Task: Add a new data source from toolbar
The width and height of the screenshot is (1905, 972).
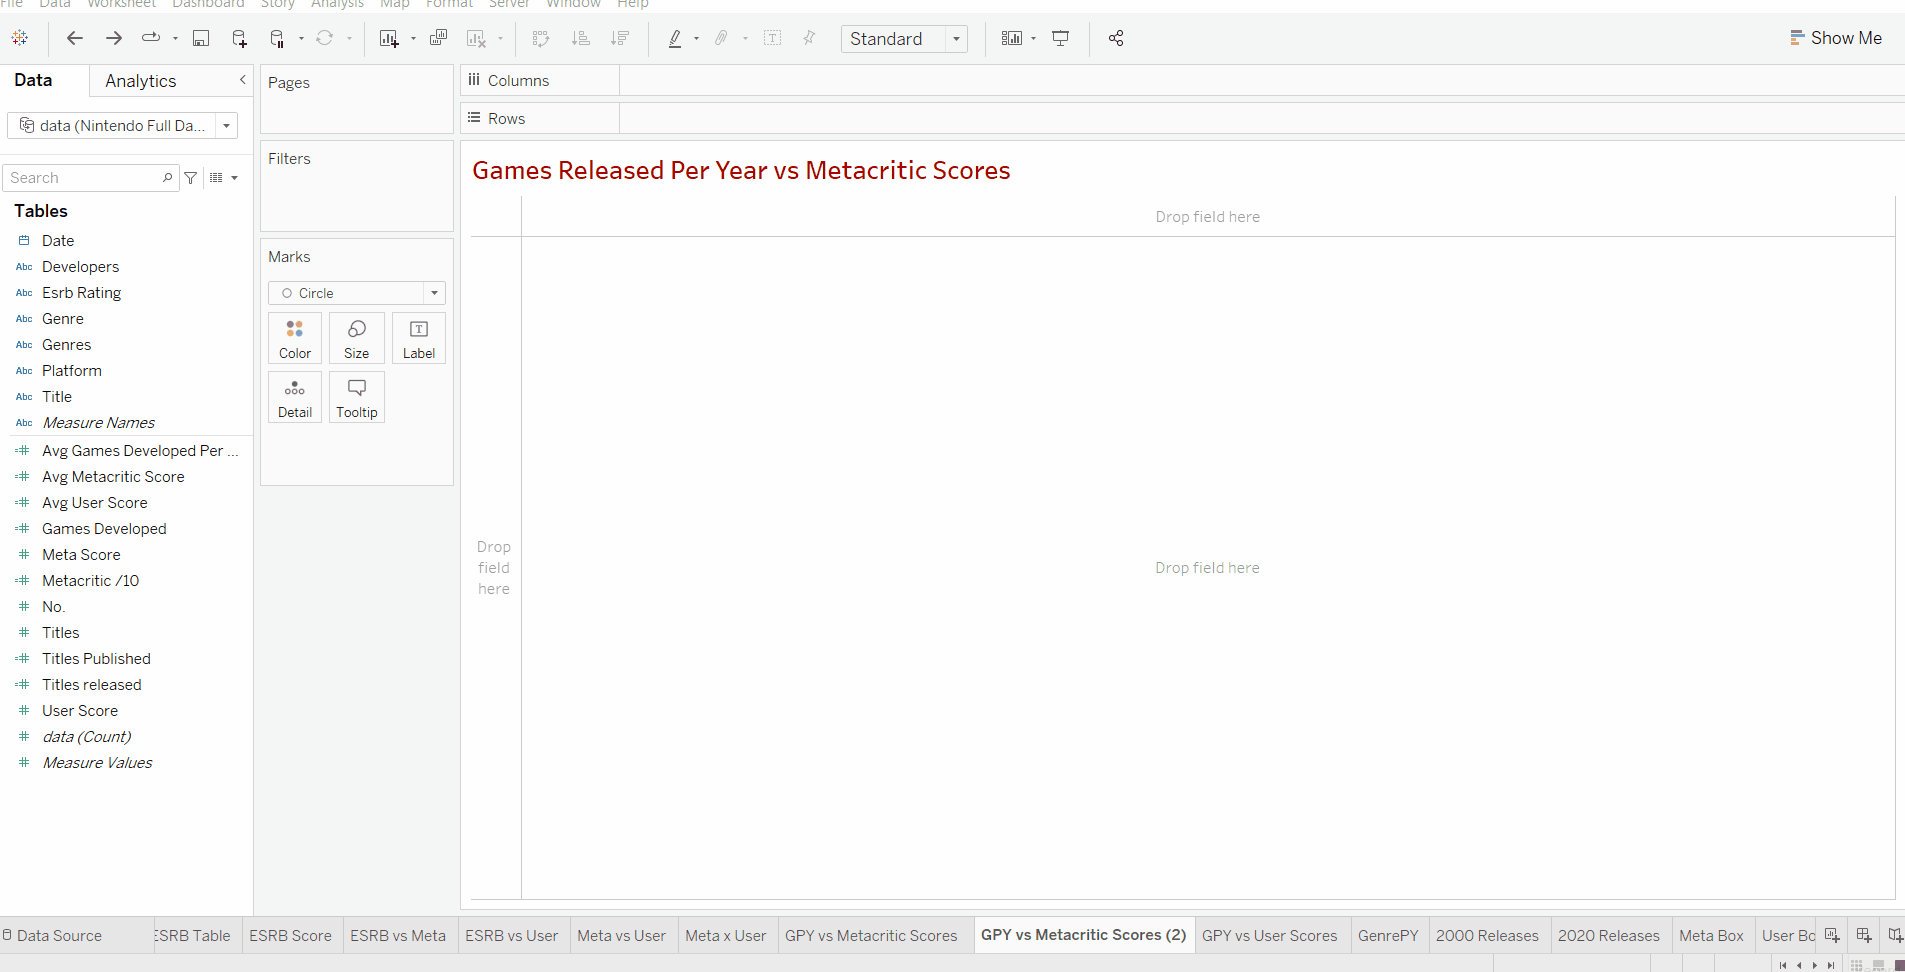Action: point(239,38)
